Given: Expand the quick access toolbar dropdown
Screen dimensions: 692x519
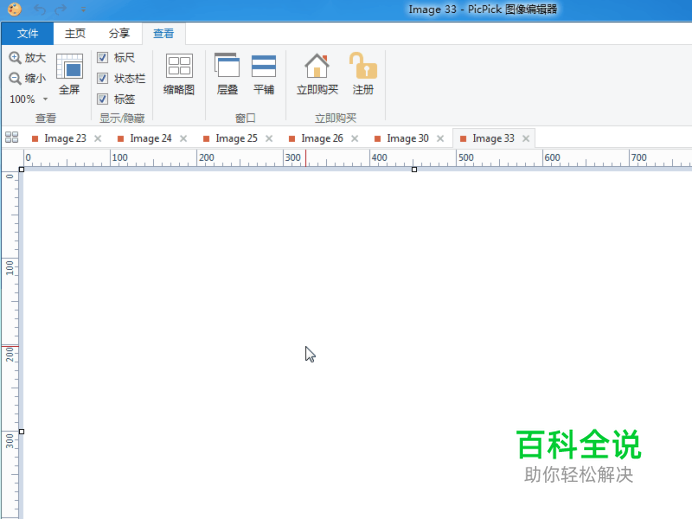Looking at the screenshot, I should 83,10.
